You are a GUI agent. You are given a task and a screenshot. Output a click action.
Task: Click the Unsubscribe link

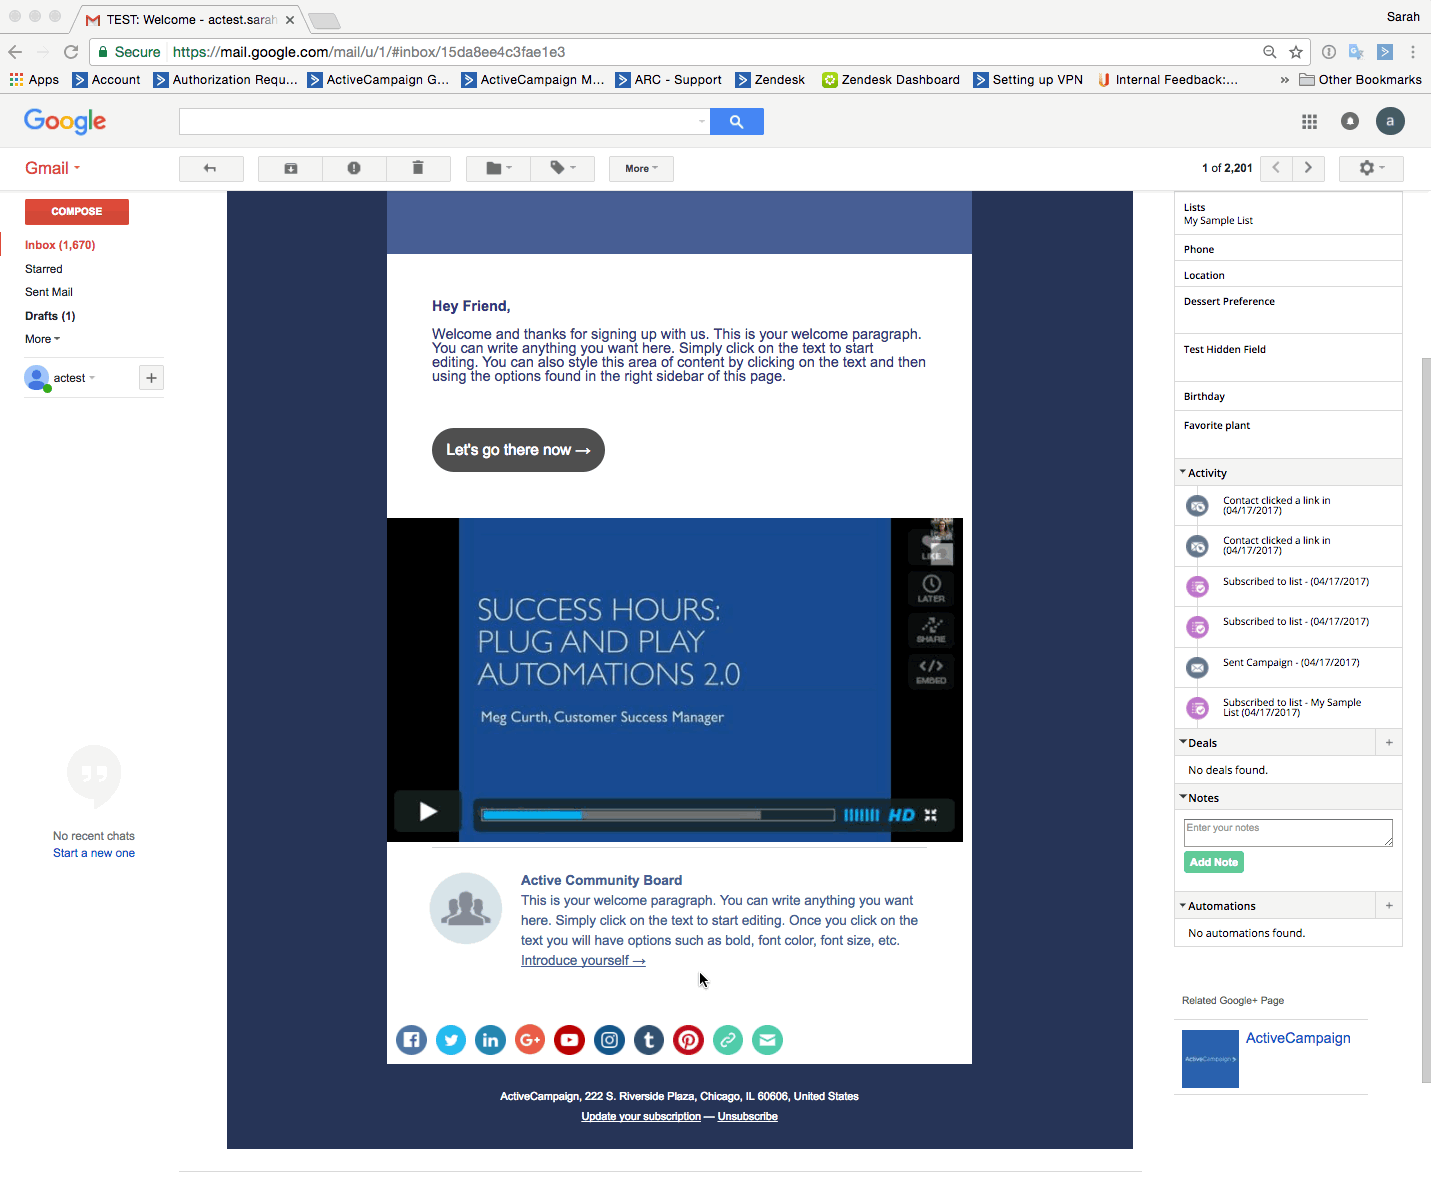[x=747, y=1117]
